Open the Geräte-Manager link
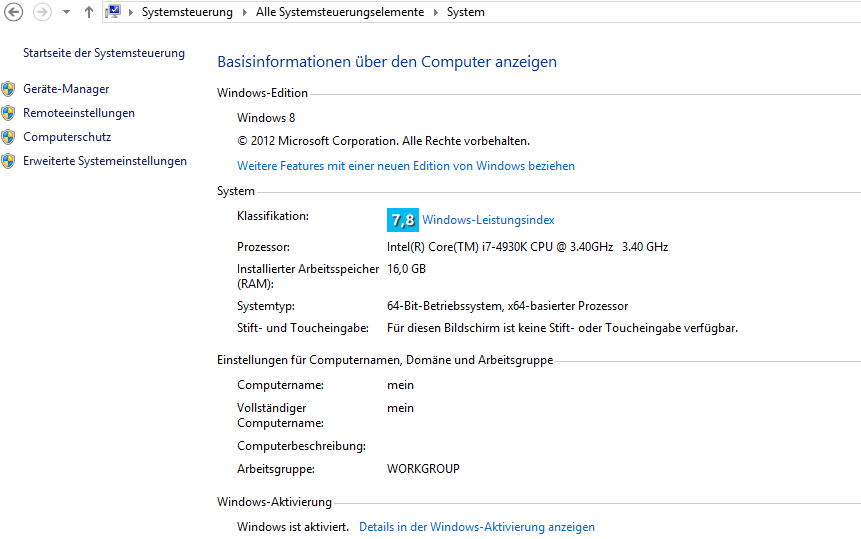Screen dimensions: 861x539 click(66, 89)
